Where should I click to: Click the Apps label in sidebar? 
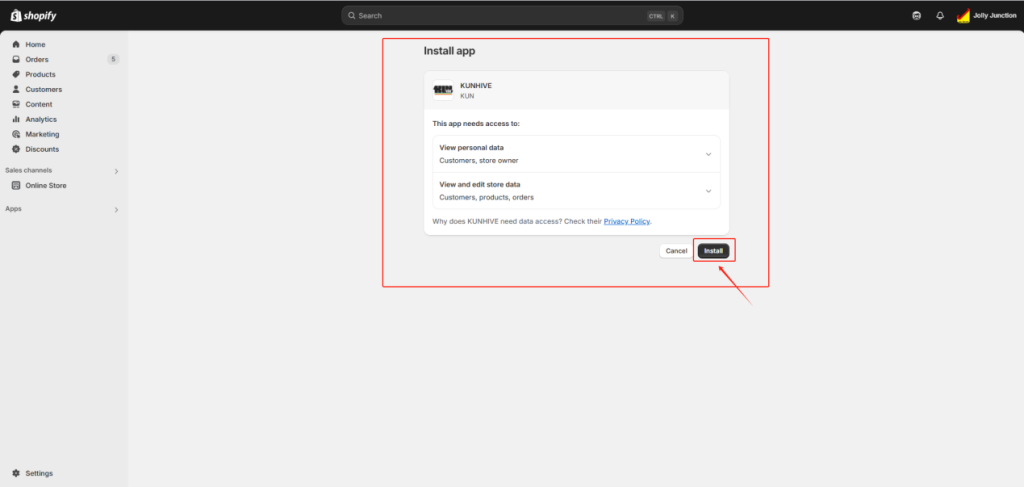(13, 209)
